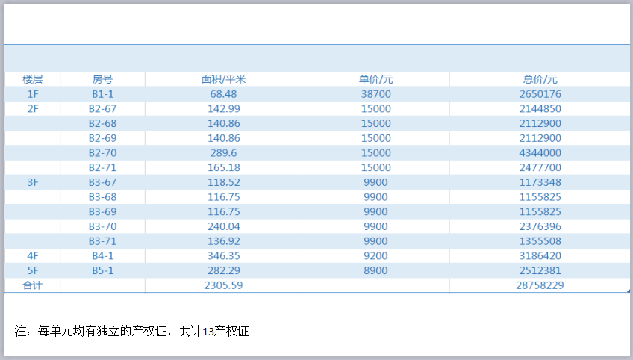Click area value 165.18
The height and width of the screenshot is (360, 633).
[x=224, y=167]
